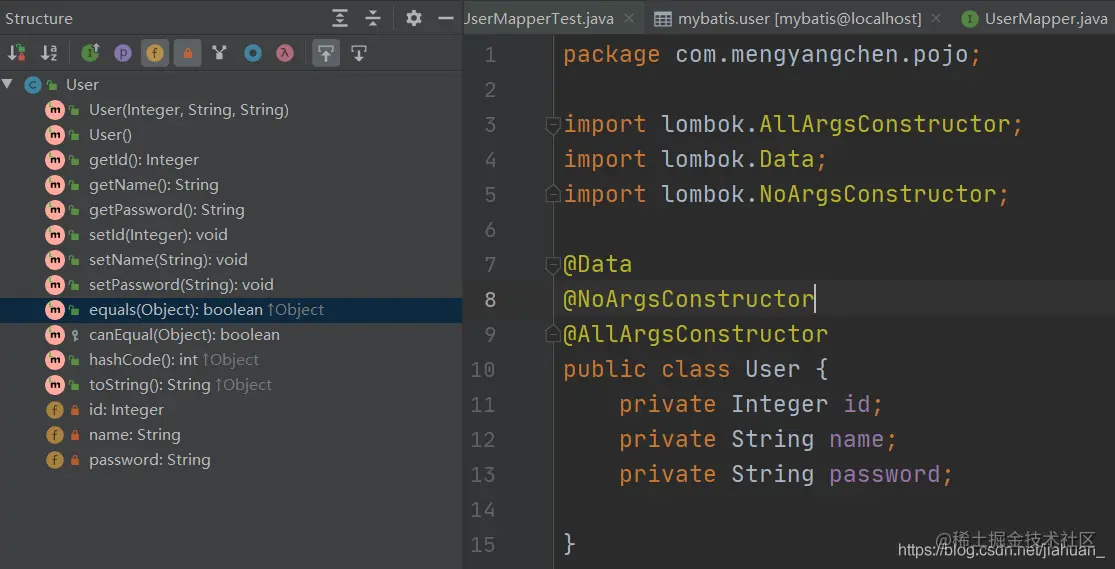Select equals(Object): boolean row
1115x569 pixels.
coord(231,309)
